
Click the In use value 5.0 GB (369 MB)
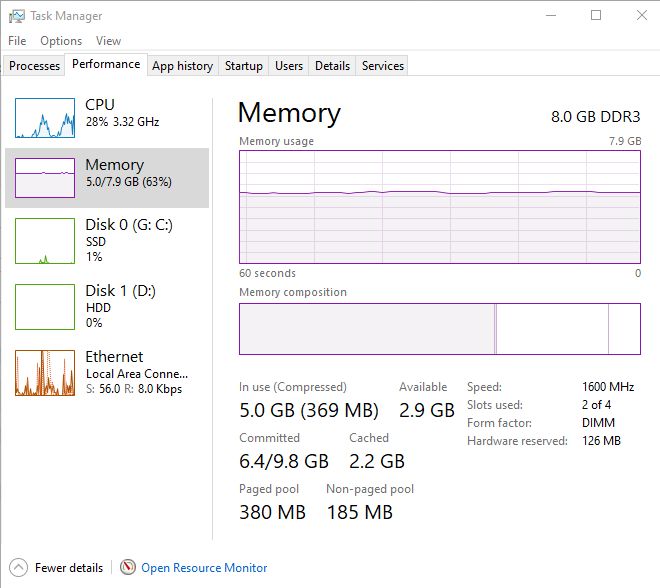pos(309,410)
